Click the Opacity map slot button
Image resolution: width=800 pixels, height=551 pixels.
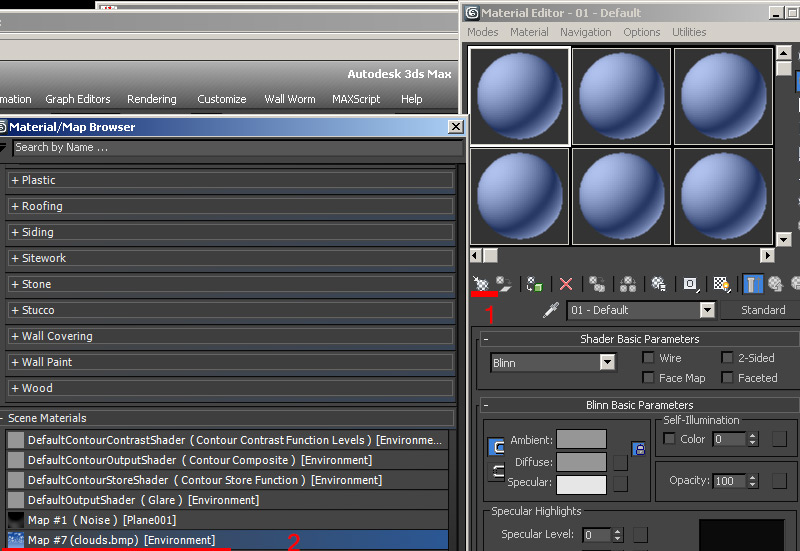point(779,481)
